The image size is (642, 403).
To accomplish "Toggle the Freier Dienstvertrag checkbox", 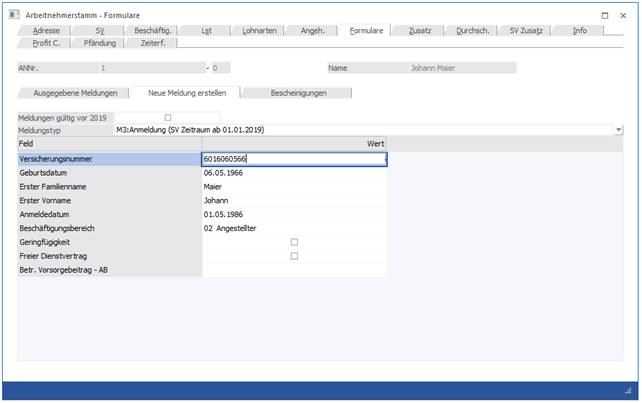I will pos(294,256).
